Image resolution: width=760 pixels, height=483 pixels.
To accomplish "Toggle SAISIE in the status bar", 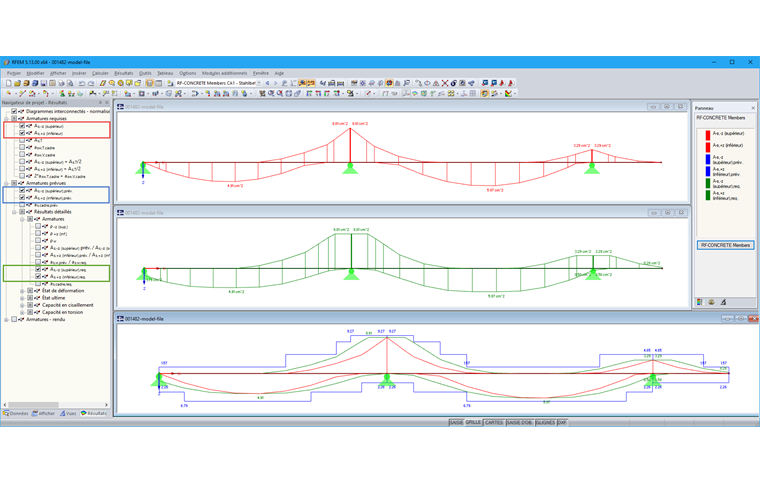I will [x=456, y=422].
